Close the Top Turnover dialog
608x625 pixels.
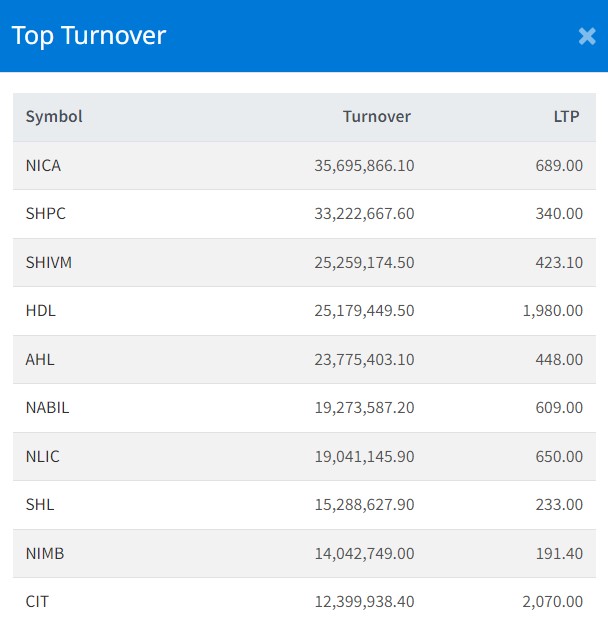[587, 36]
